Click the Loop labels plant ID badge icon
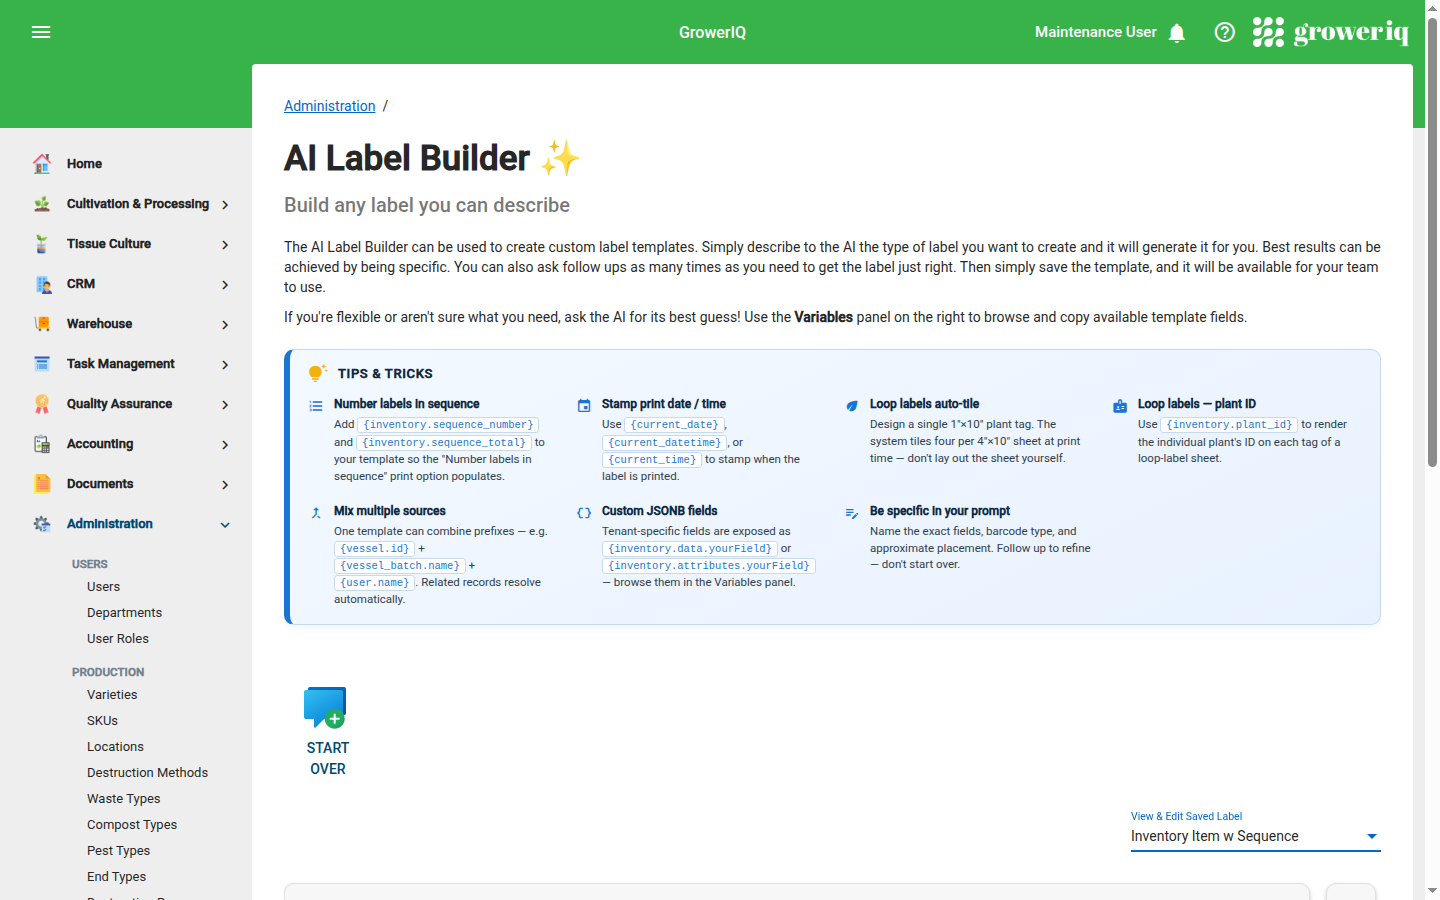The image size is (1440, 900). point(1120,406)
